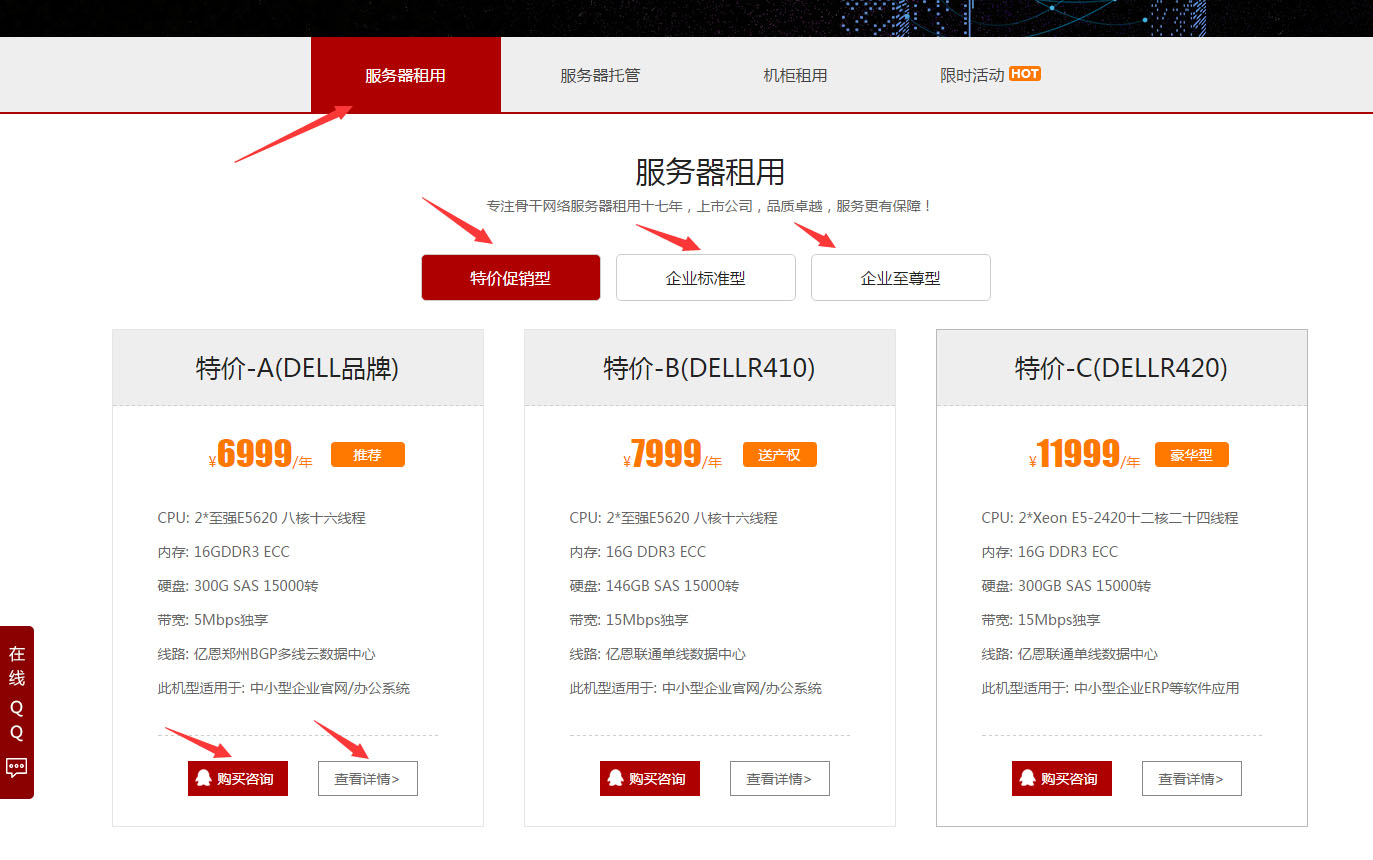Open the chat bubble icon in 在线QQ sidebar
Image resolution: width=1373 pixels, height=860 pixels.
click(17, 768)
